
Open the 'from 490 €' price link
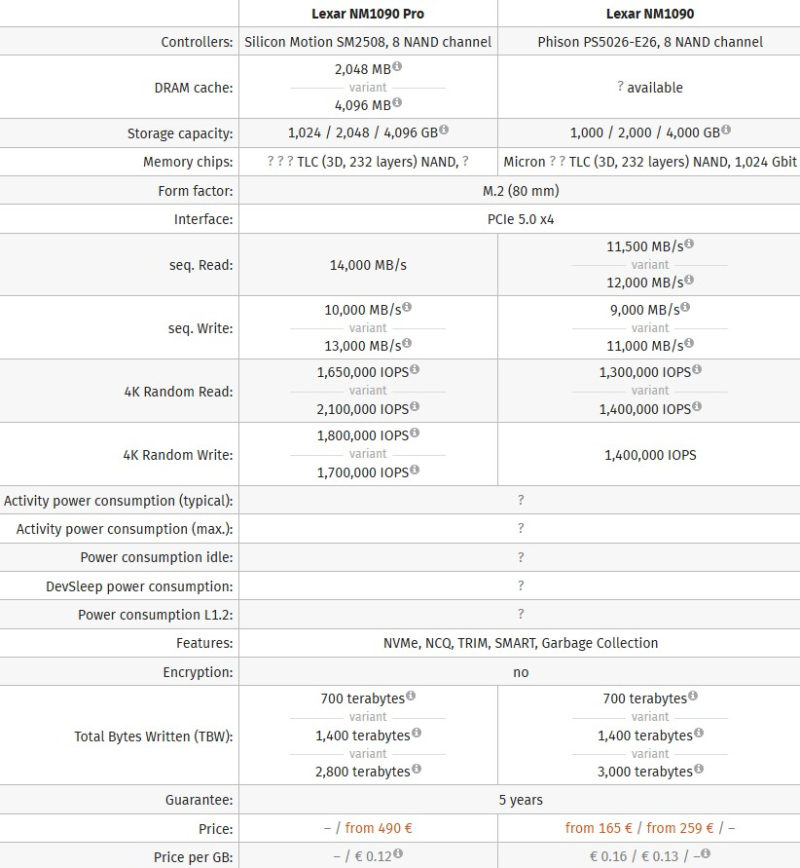[378, 828]
